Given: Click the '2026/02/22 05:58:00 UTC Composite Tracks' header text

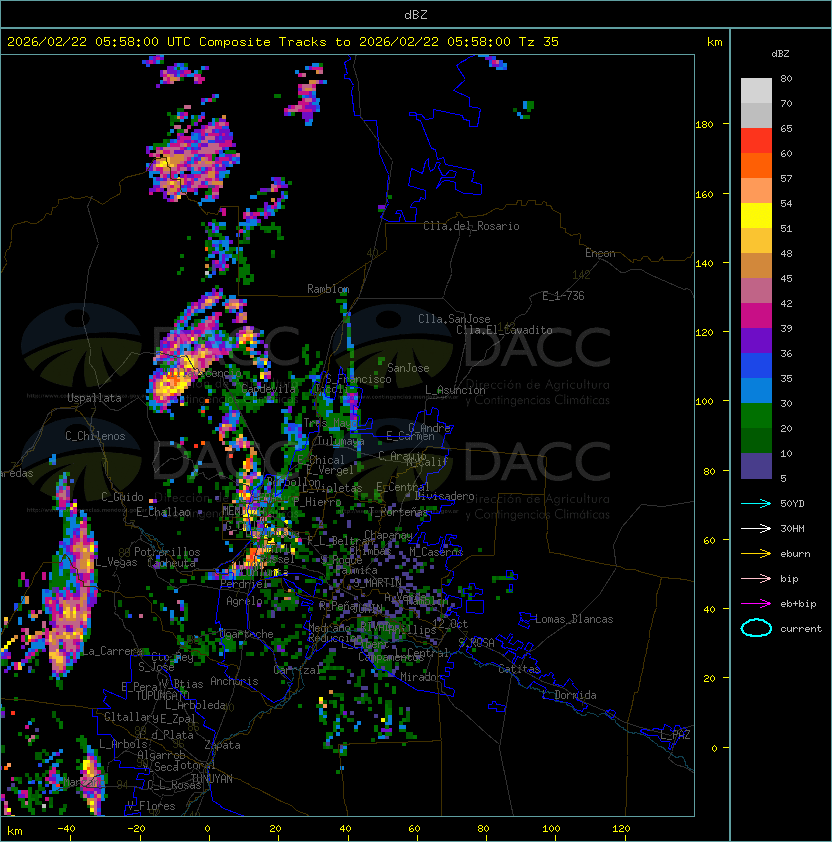Looking at the screenshot, I should (x=167, y=42).
